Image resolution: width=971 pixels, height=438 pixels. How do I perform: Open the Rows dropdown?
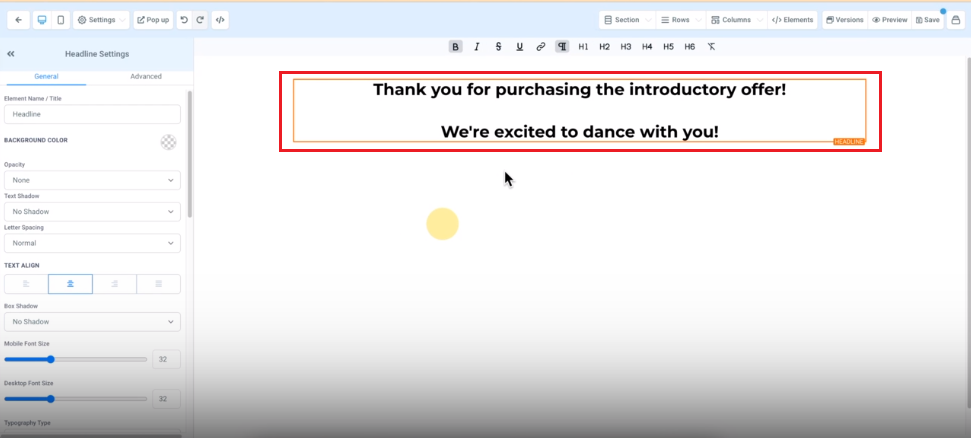(681, 20)
